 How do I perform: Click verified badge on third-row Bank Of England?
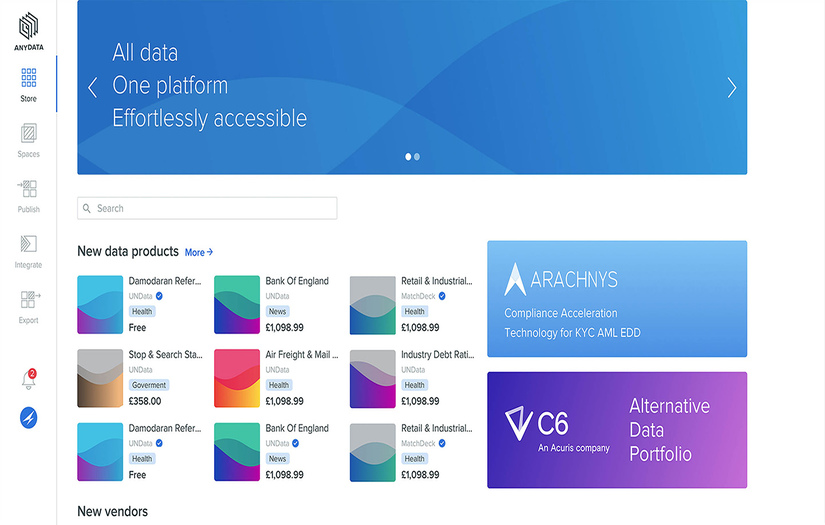pyautogui.click(x=296, y=443)
